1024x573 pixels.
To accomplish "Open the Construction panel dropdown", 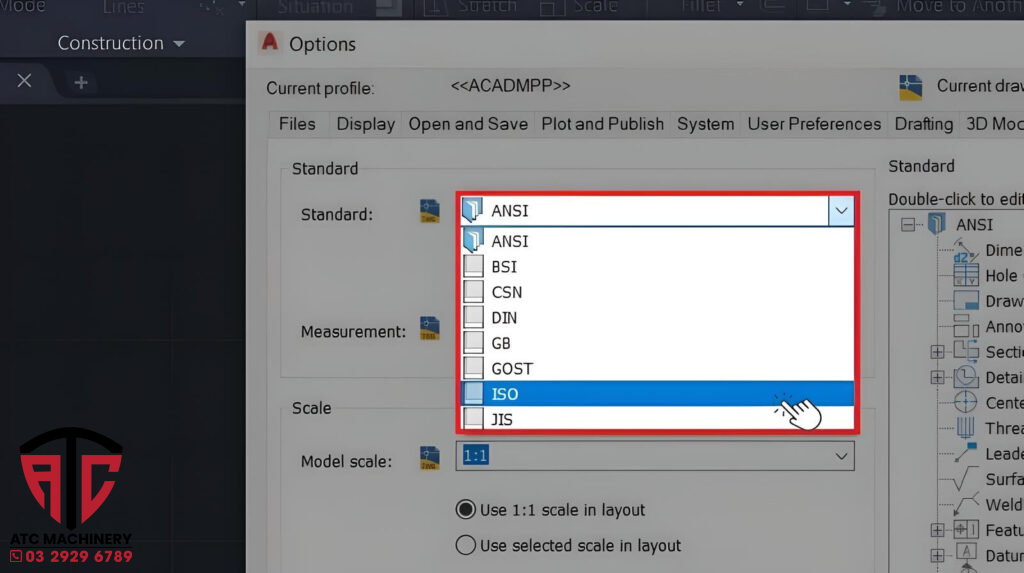I will pyautogui.click(x=179, y=44).
